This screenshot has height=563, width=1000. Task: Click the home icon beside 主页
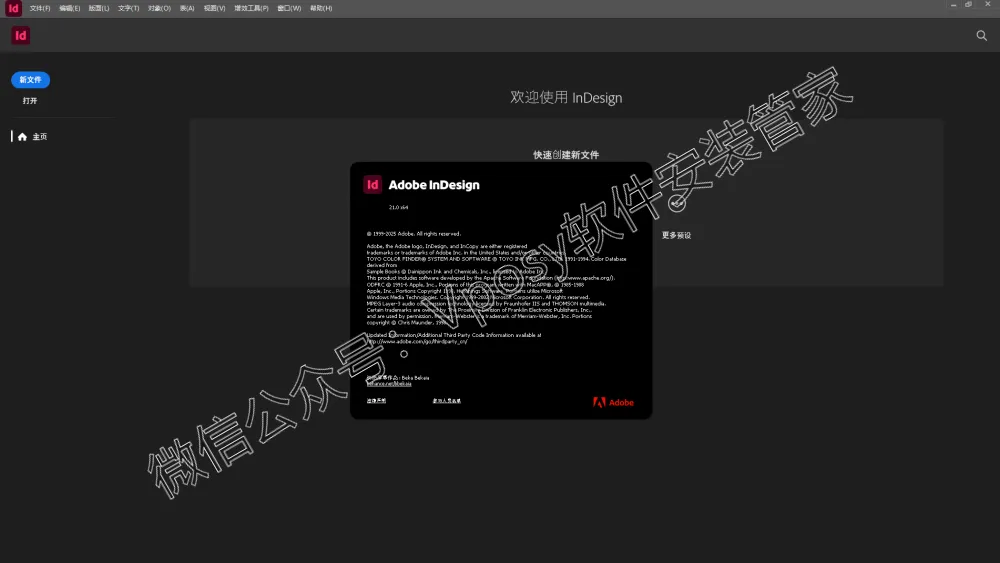22,137
